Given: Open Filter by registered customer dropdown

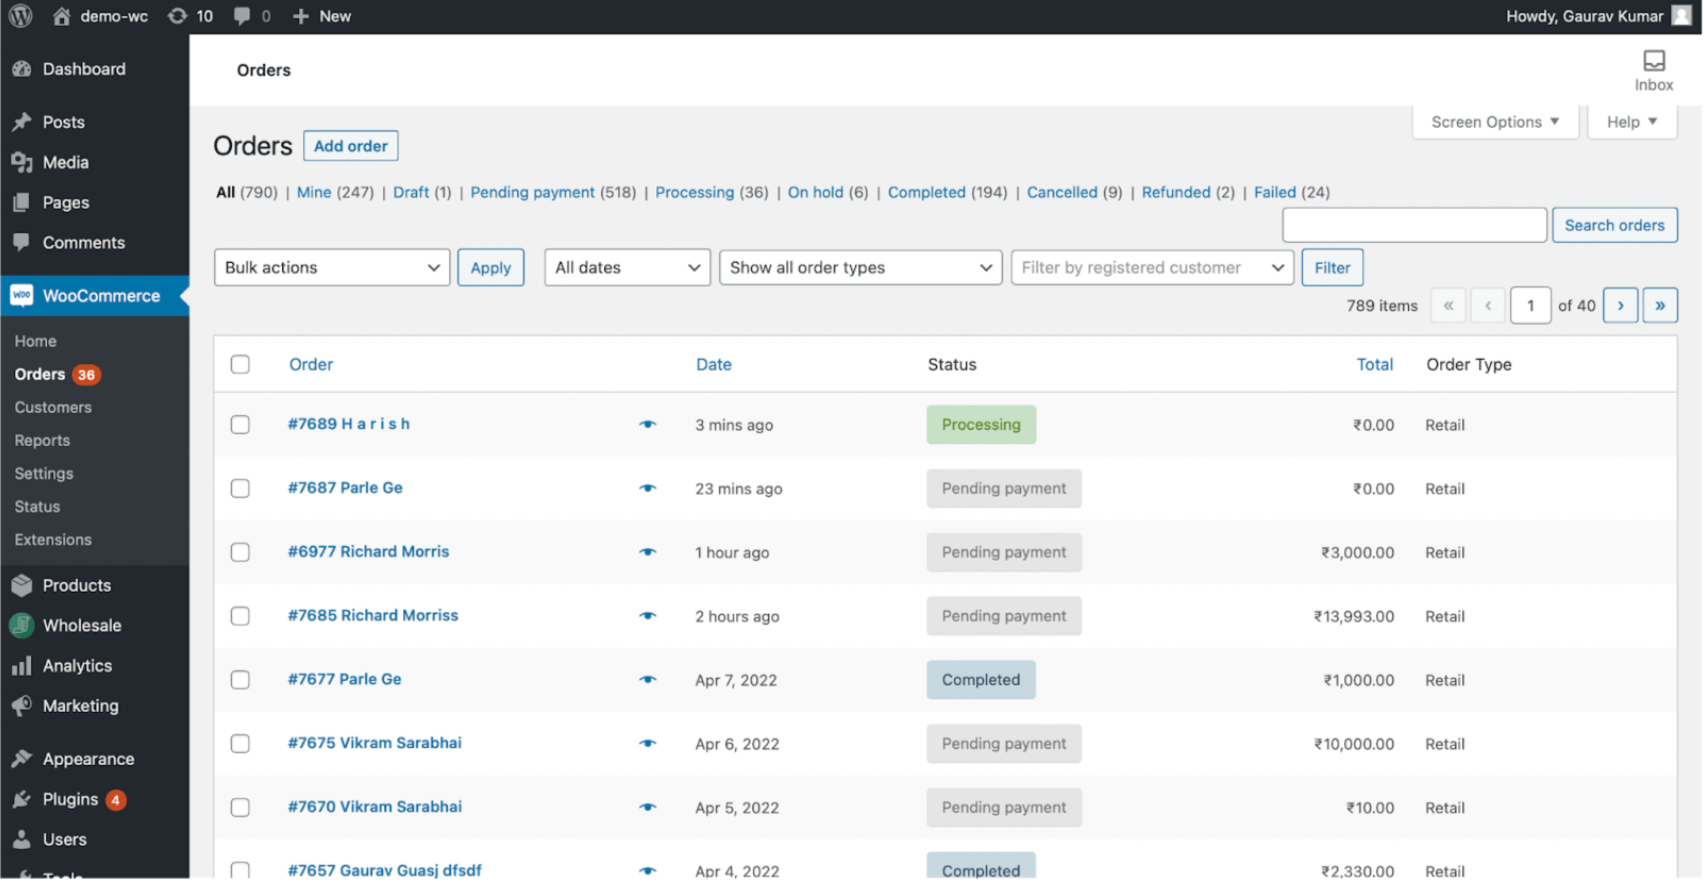Looking at the screenshot, I should [x=1152, y=267].
